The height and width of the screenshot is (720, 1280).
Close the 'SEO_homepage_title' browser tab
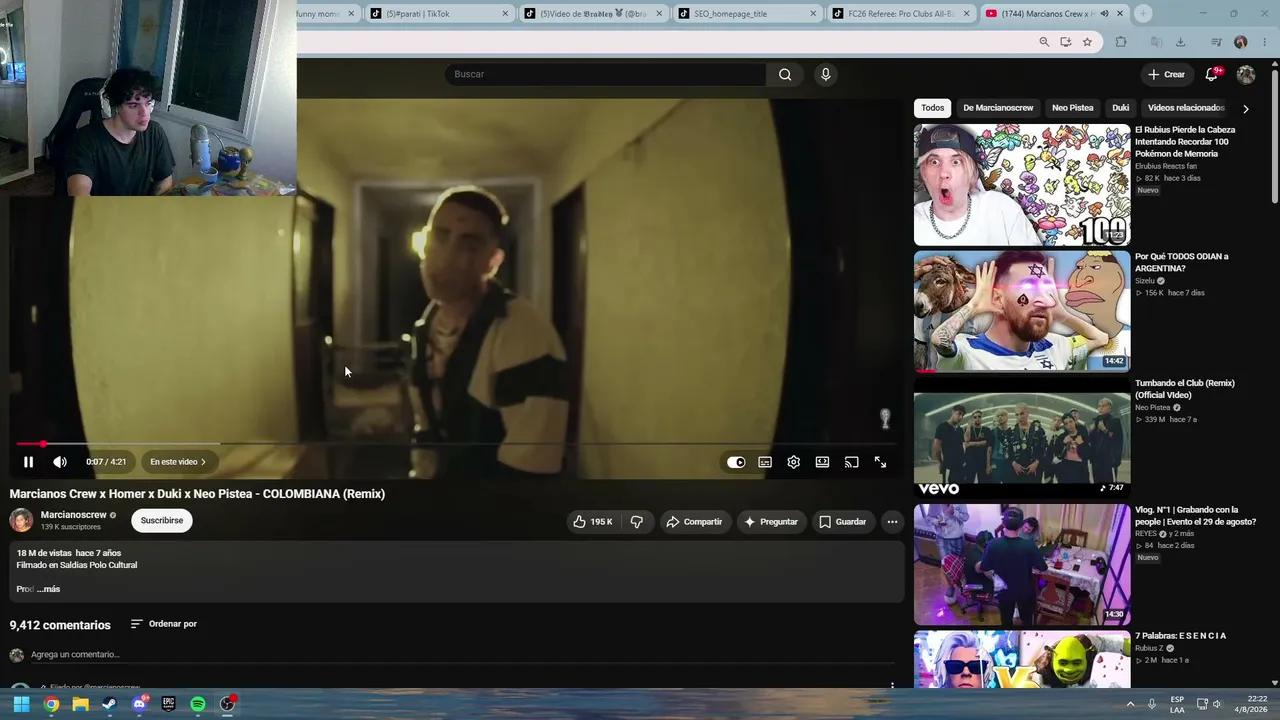click(x=813, y=14)
